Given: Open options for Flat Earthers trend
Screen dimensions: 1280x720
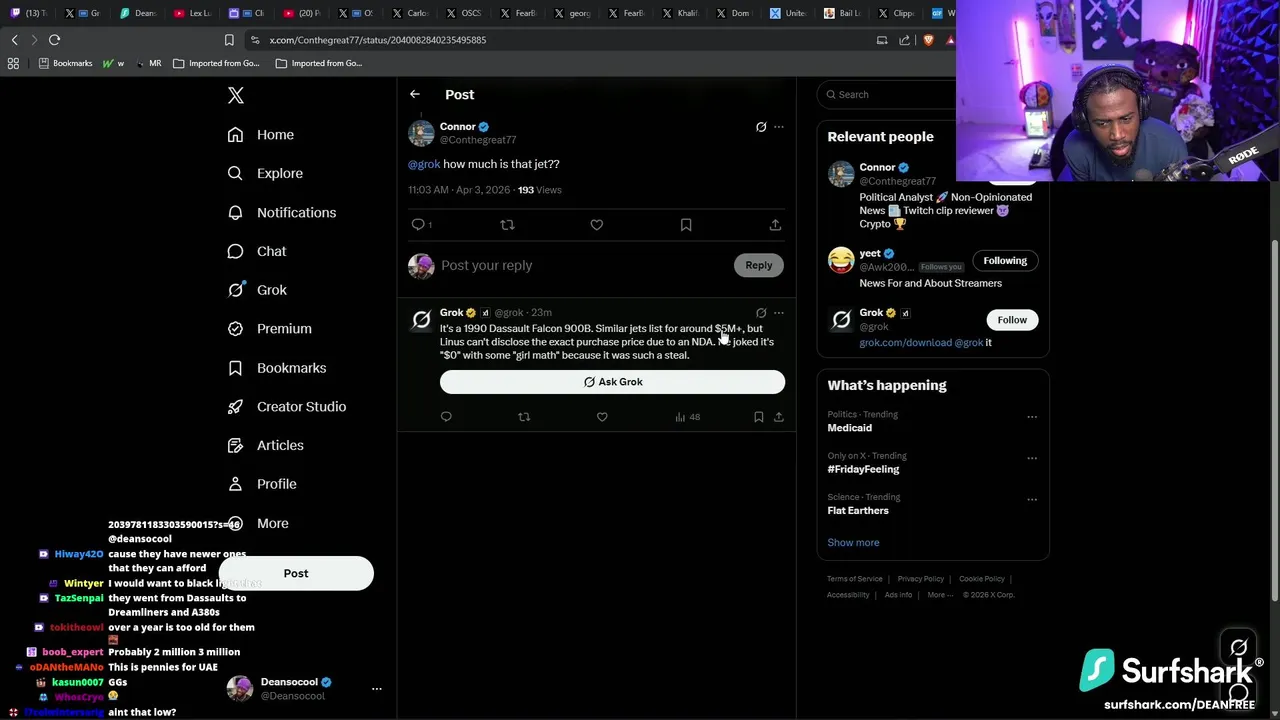Looking at the screenshot, I should pos(1032,499).
